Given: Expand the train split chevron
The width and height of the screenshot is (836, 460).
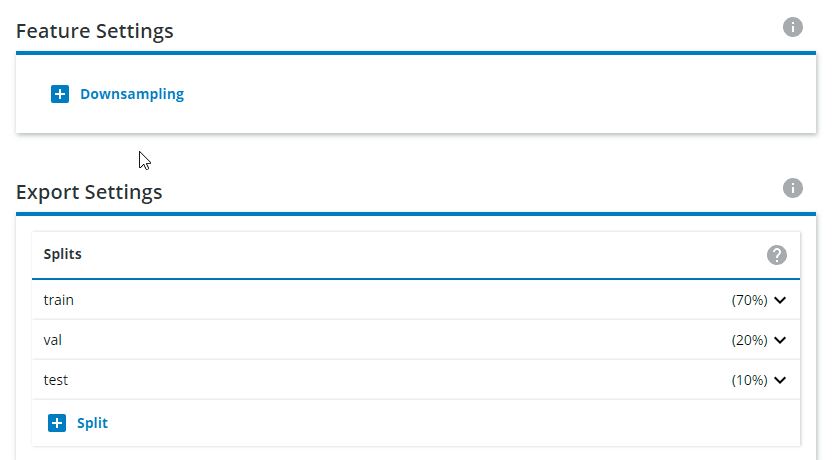Looking at the screenshot, I should click(x=781, y=300).
